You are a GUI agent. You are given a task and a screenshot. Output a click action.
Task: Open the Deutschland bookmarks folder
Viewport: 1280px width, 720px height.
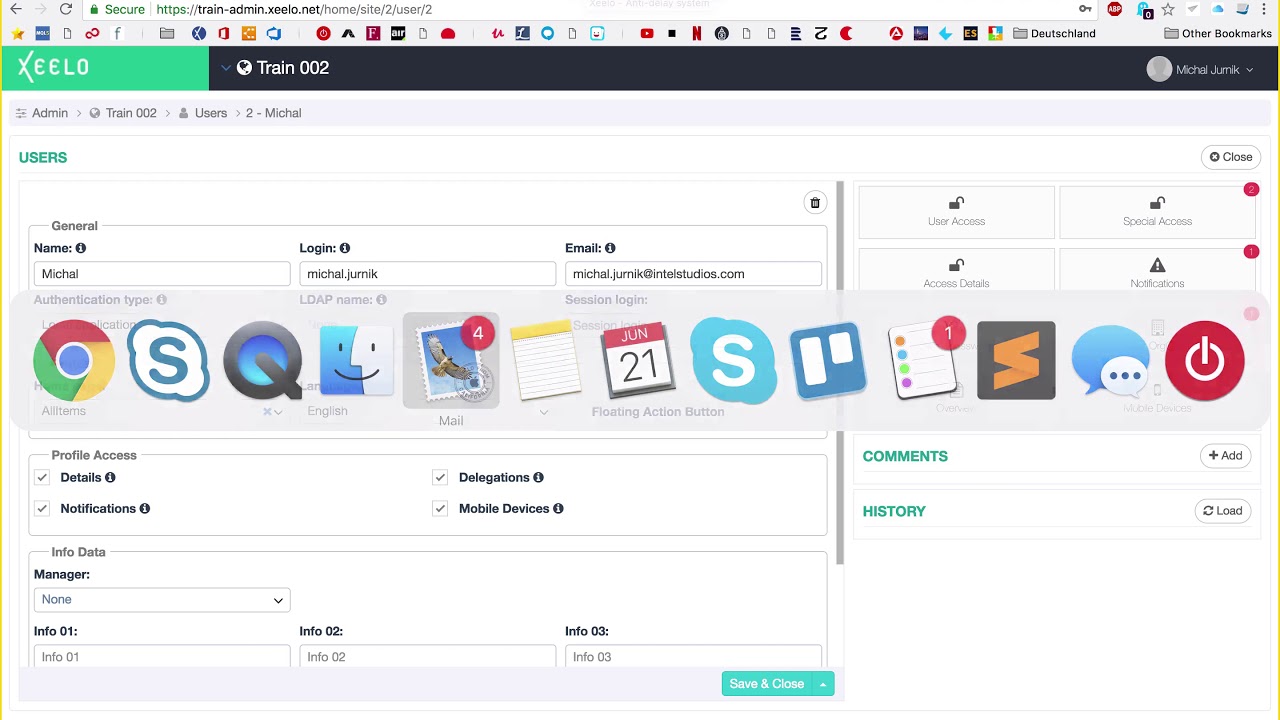pos(1054,33)
